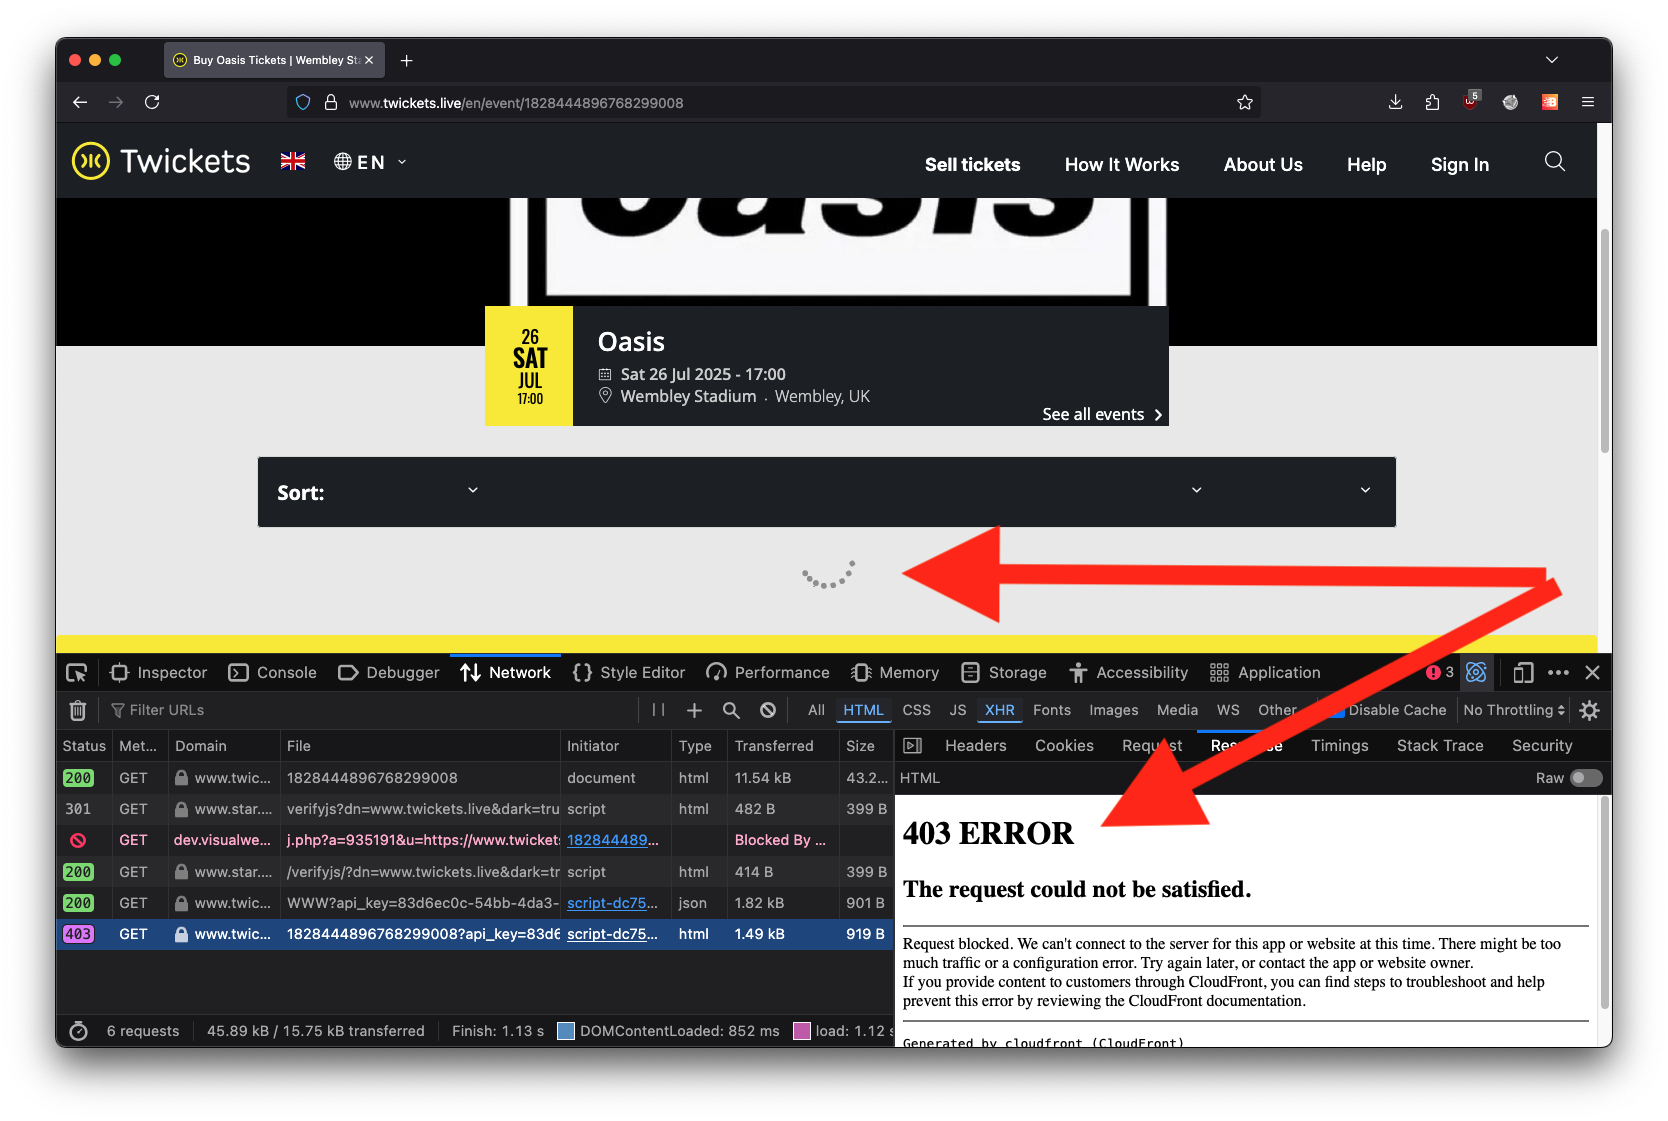Screen dimensions: 1668x1121
Task: Open the list all tabs chevron
Action: 1551,60
